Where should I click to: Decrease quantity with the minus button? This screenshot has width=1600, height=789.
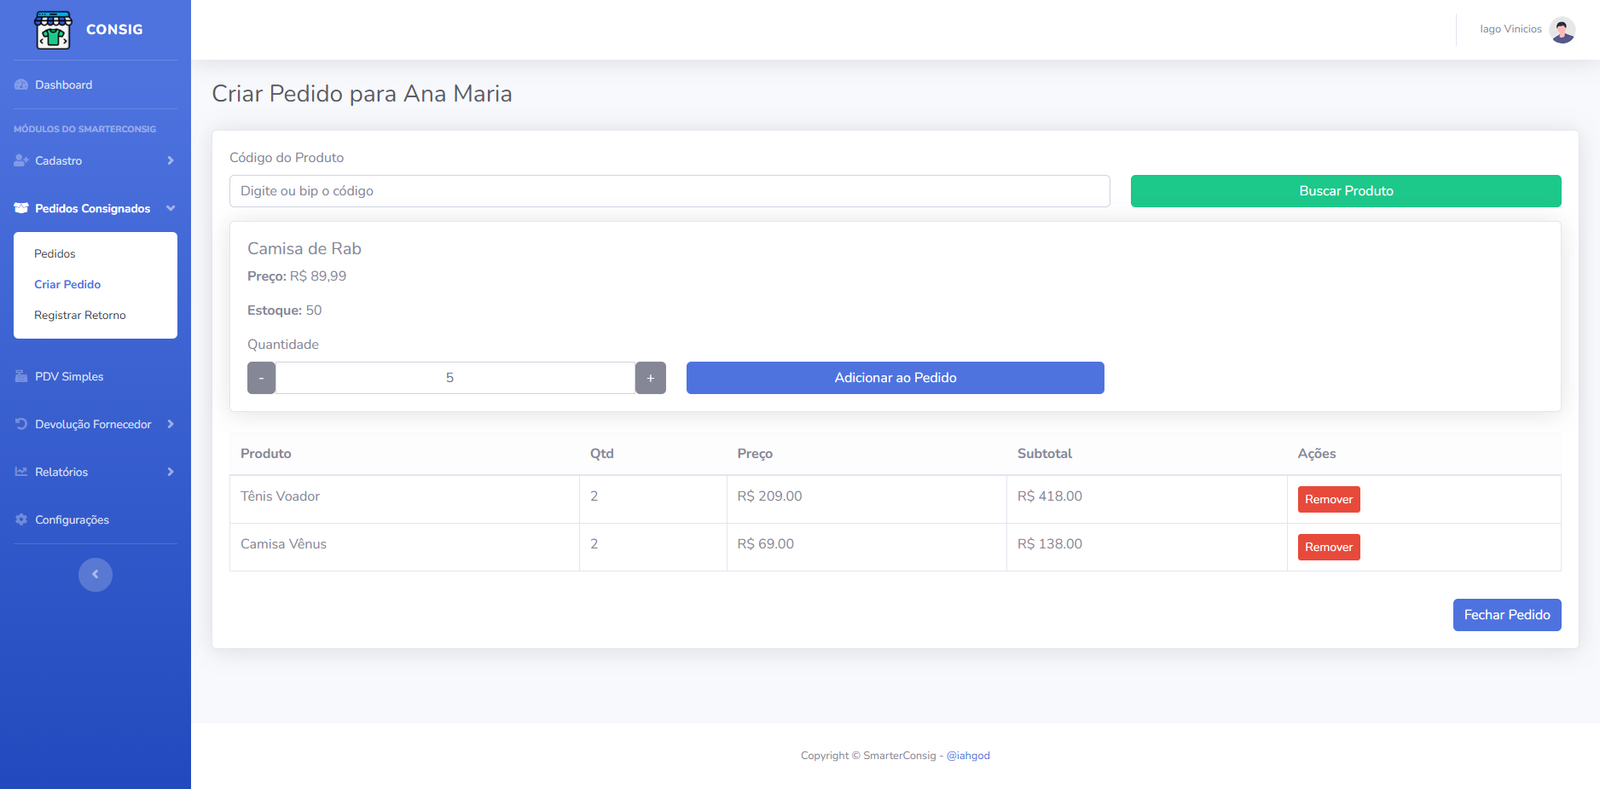tap(261, 378)
